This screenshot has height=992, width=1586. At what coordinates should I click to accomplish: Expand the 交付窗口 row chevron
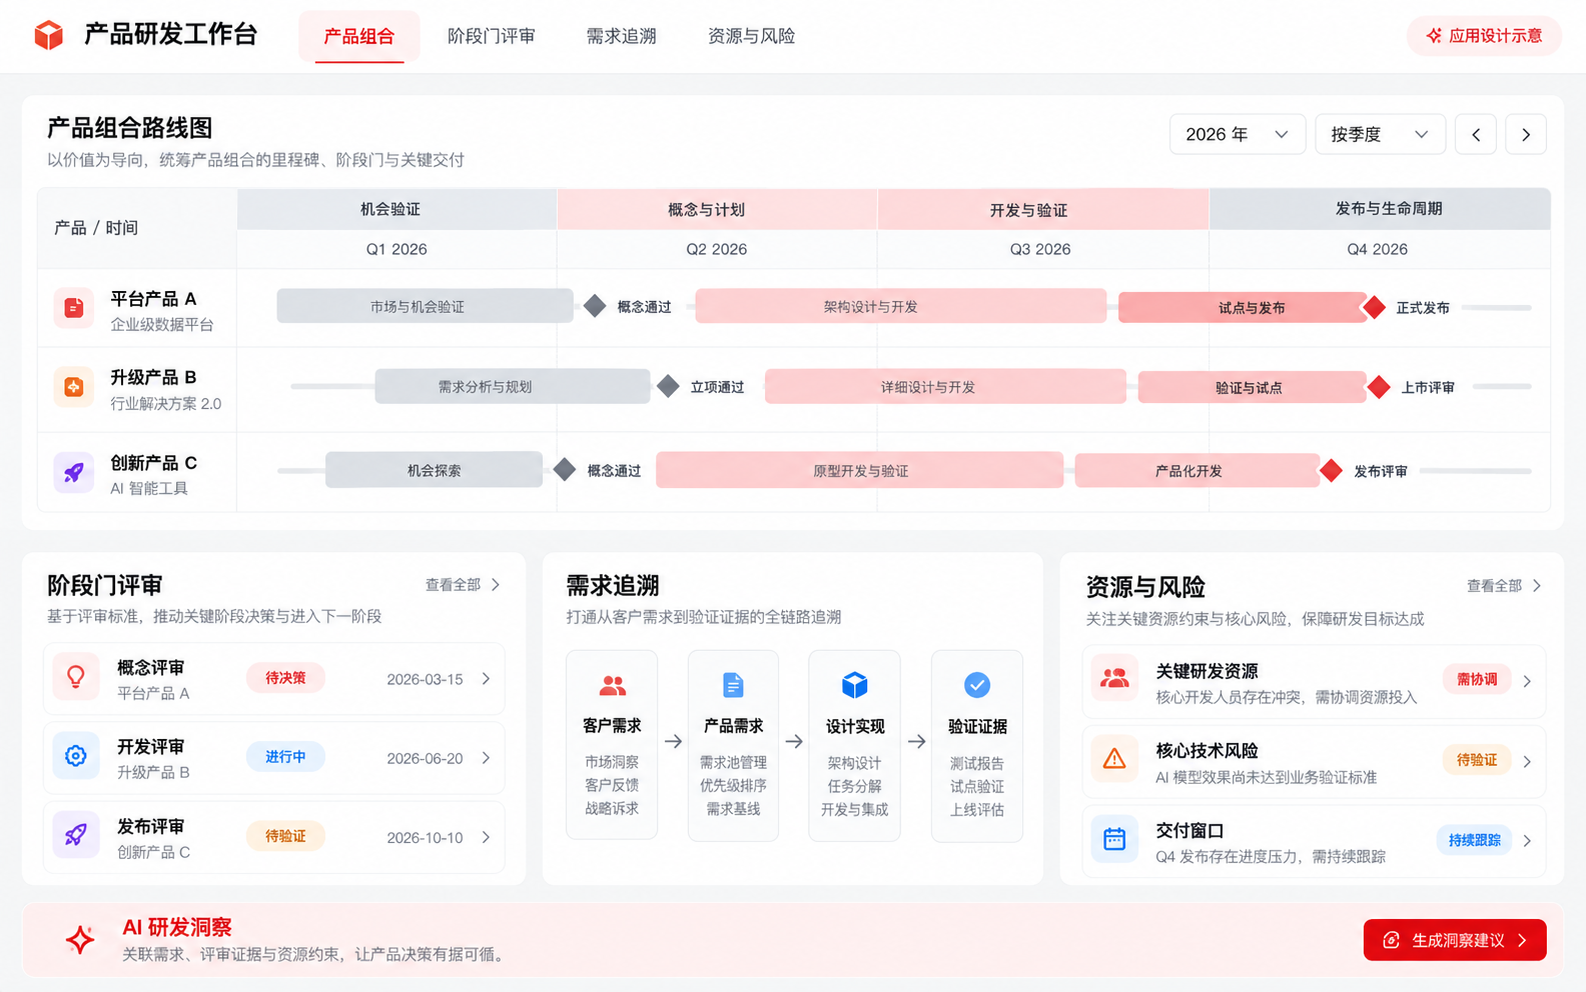(1527, 841)
